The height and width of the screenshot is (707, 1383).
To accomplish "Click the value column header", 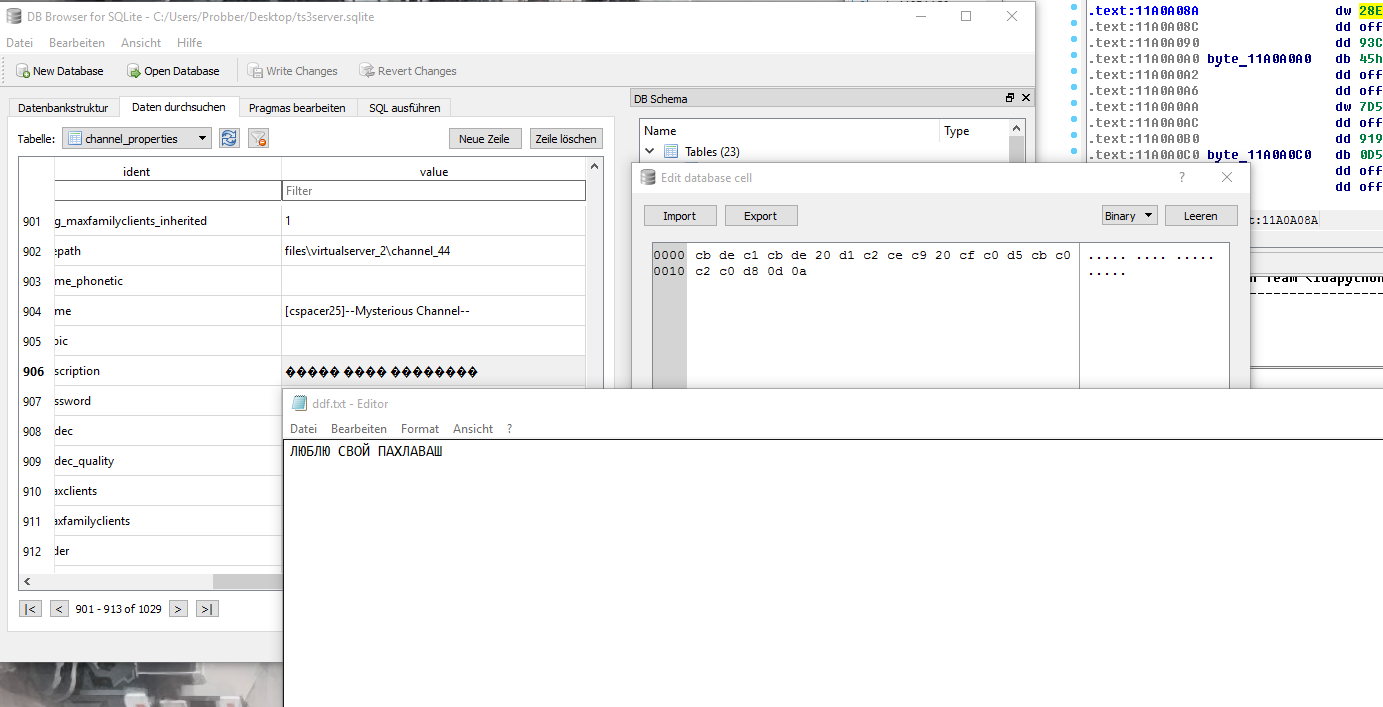I will pyautogui.click(x=433, y=171).
